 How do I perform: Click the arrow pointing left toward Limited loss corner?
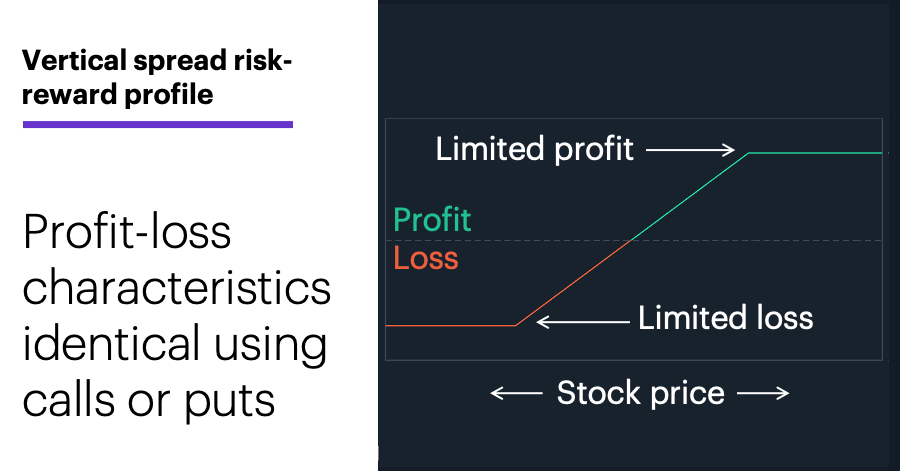(583, 322)
